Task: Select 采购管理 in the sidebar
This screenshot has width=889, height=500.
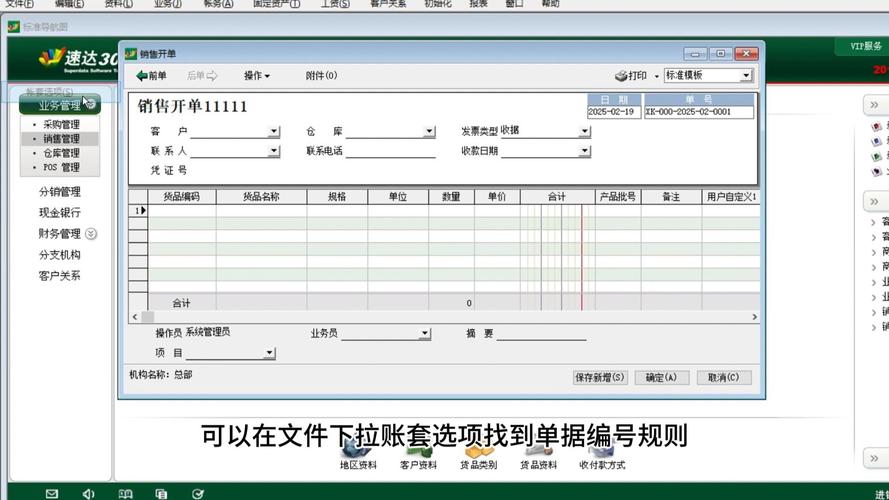Action: coord(61,125)
